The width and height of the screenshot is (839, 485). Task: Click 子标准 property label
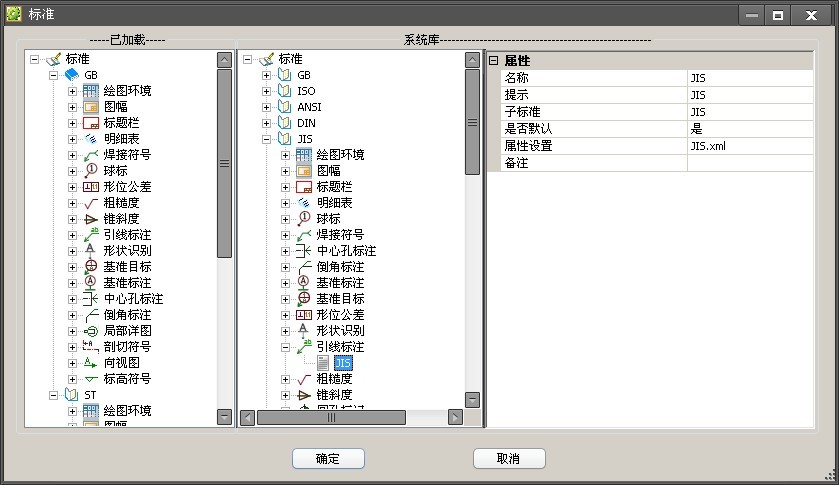click(x=522, y=112)
